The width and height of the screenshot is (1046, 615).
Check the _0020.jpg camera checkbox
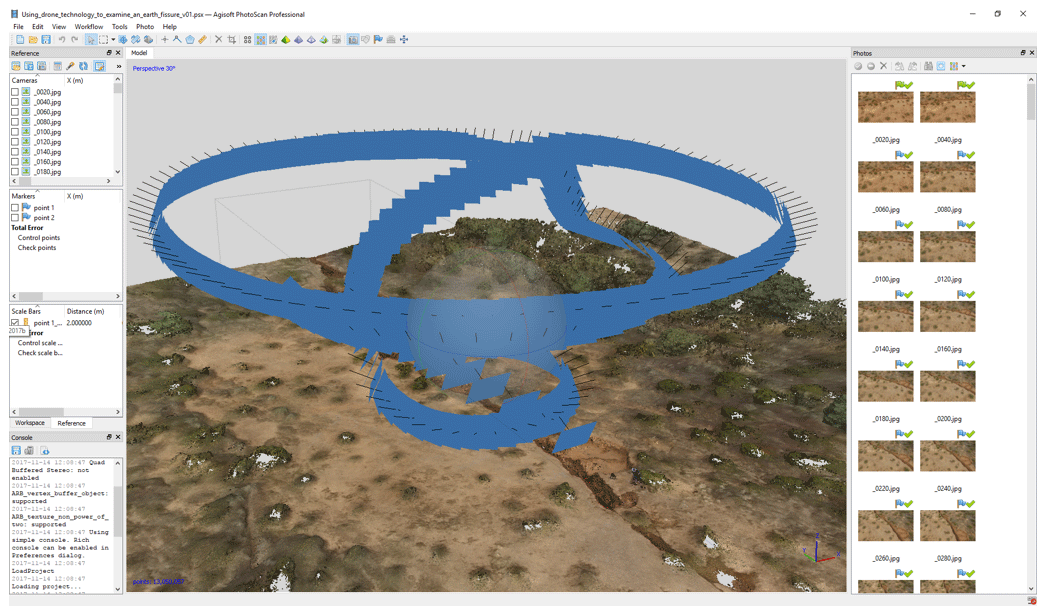15,92
